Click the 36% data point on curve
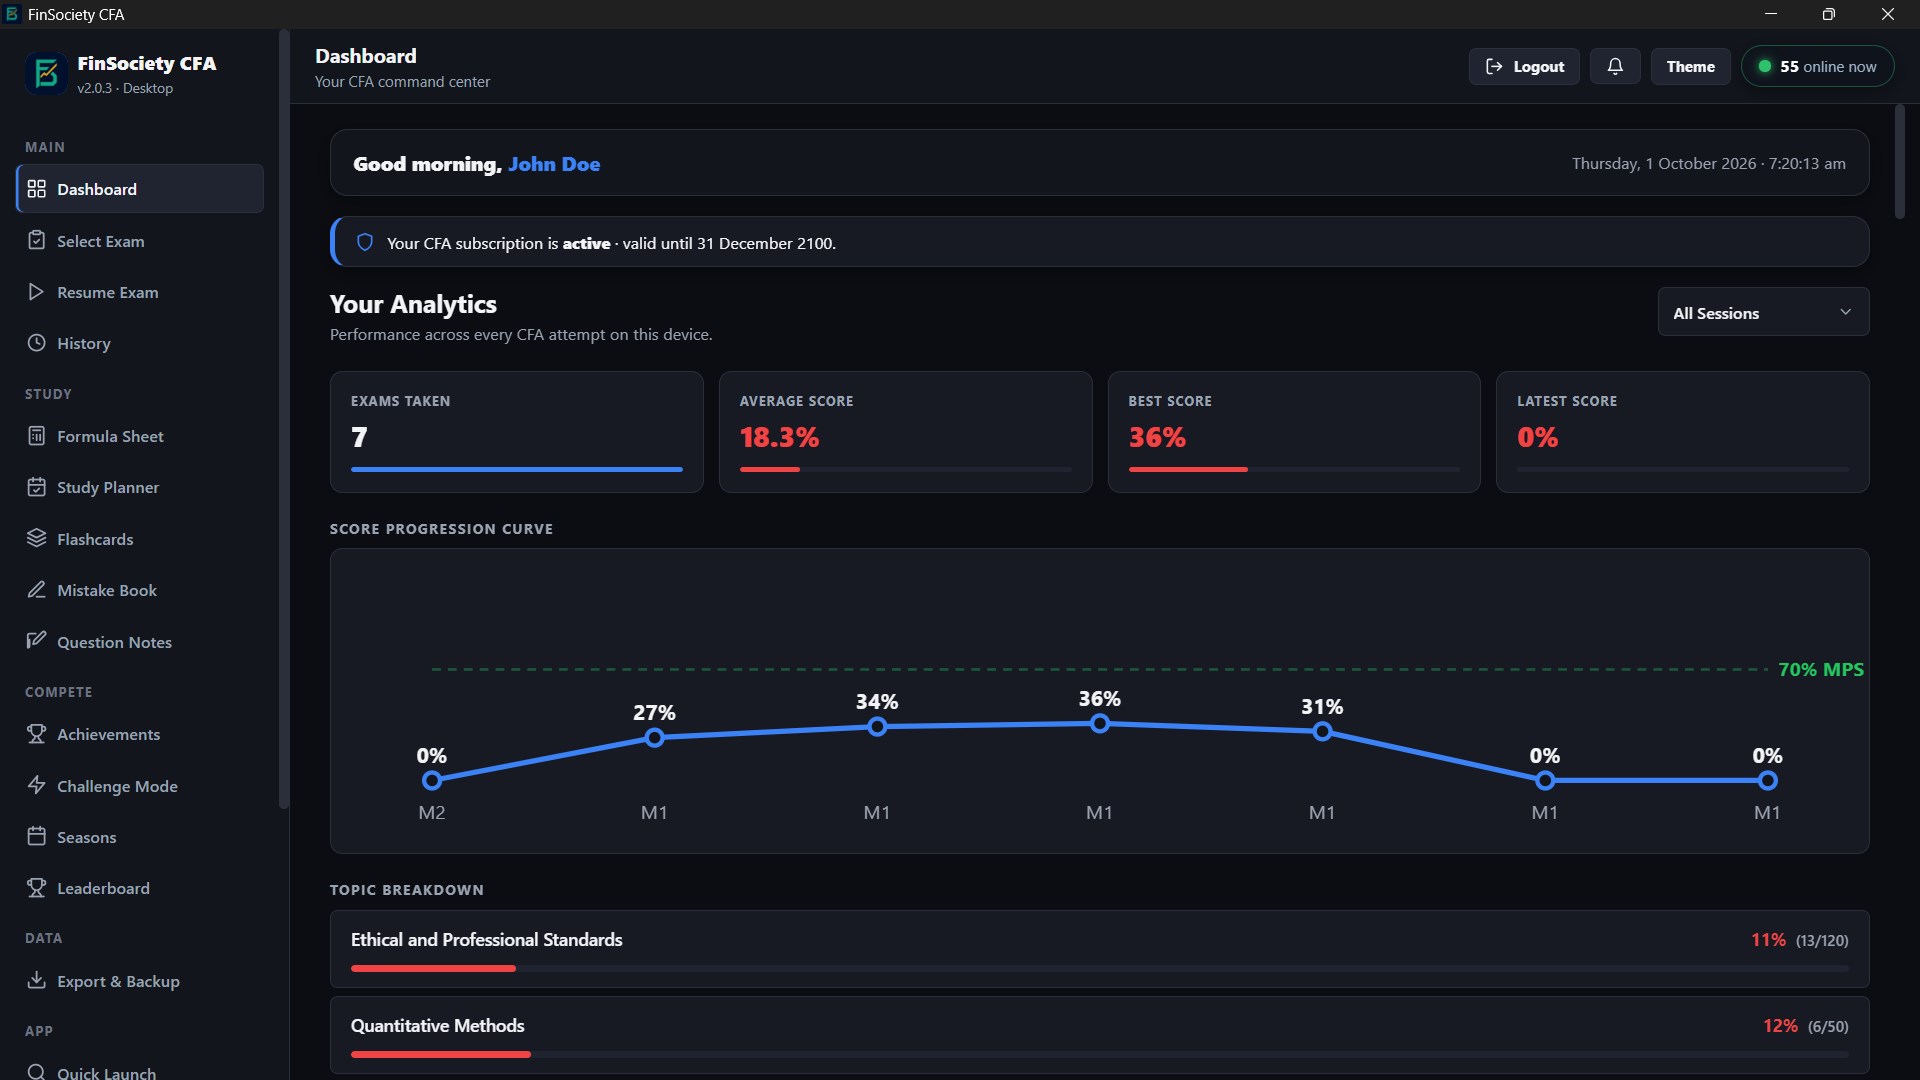The image size is (1920, 1080). pyautogui.click(x=1099, y=724)
